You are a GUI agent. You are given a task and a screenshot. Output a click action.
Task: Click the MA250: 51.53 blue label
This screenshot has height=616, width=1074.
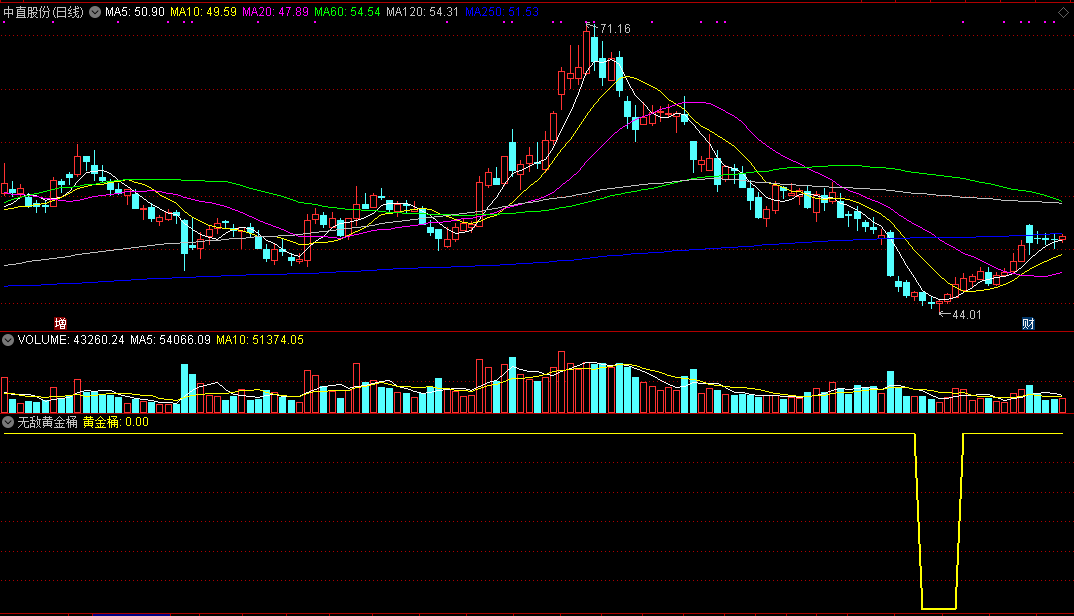tap(501, 12)
